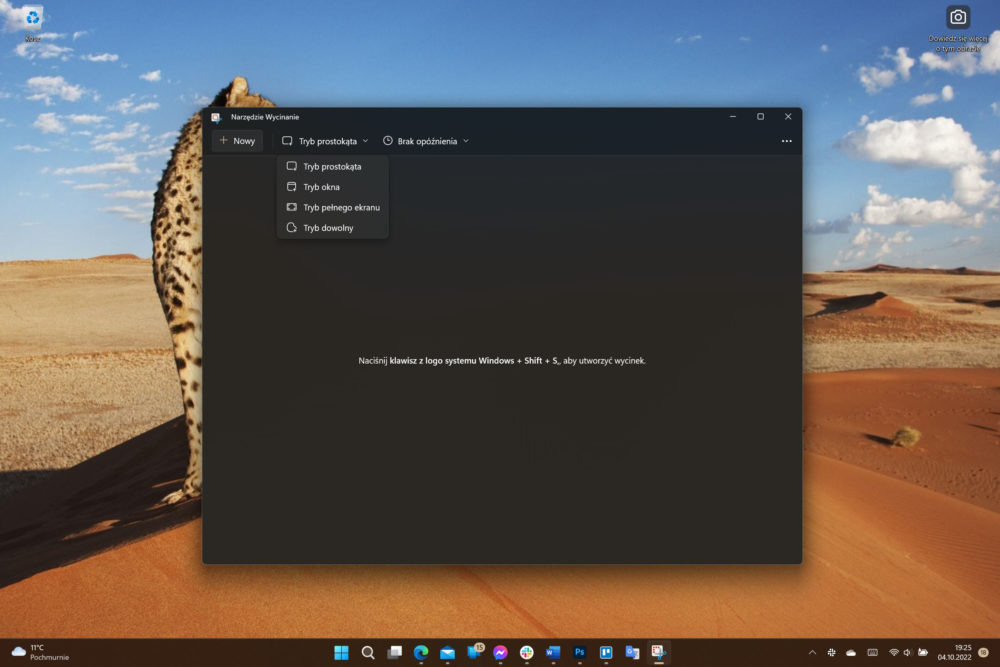Open Slack from the taskbar
1000x667 pixels.
coord(527,652)
